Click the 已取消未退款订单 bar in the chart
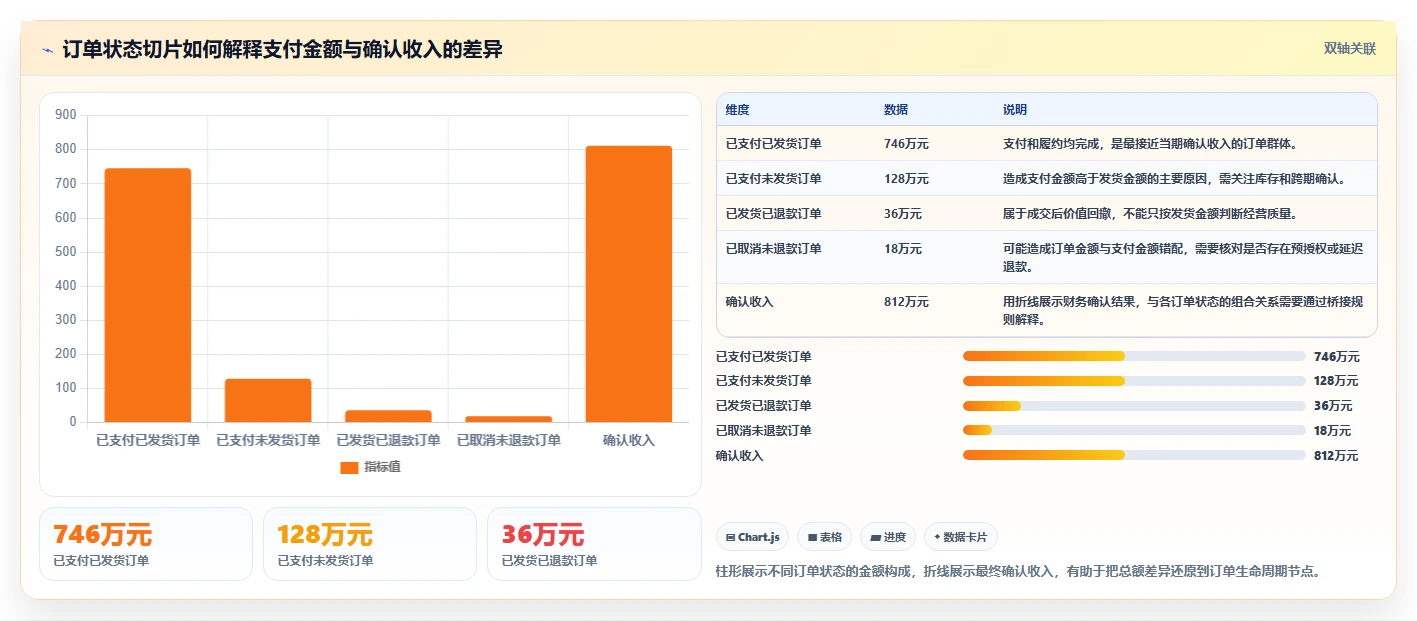 pos(508,419)
